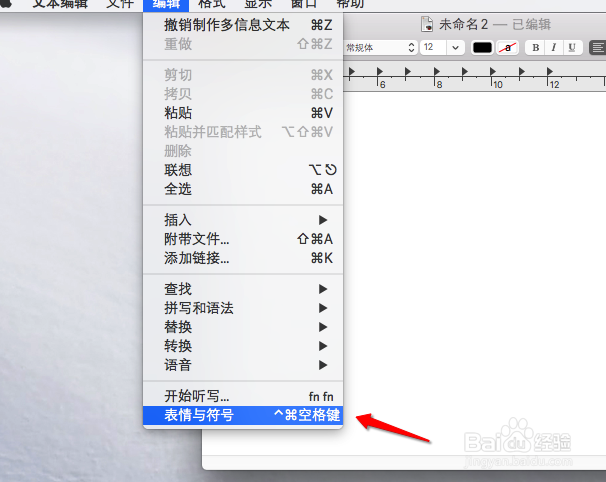
Task: Open the 格式 menu
Action: [x=211, y=4]
